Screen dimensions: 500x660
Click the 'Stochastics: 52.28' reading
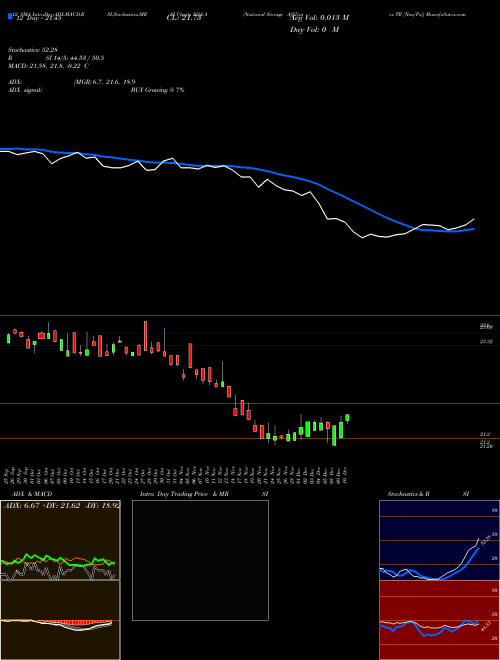pos(31,51)
